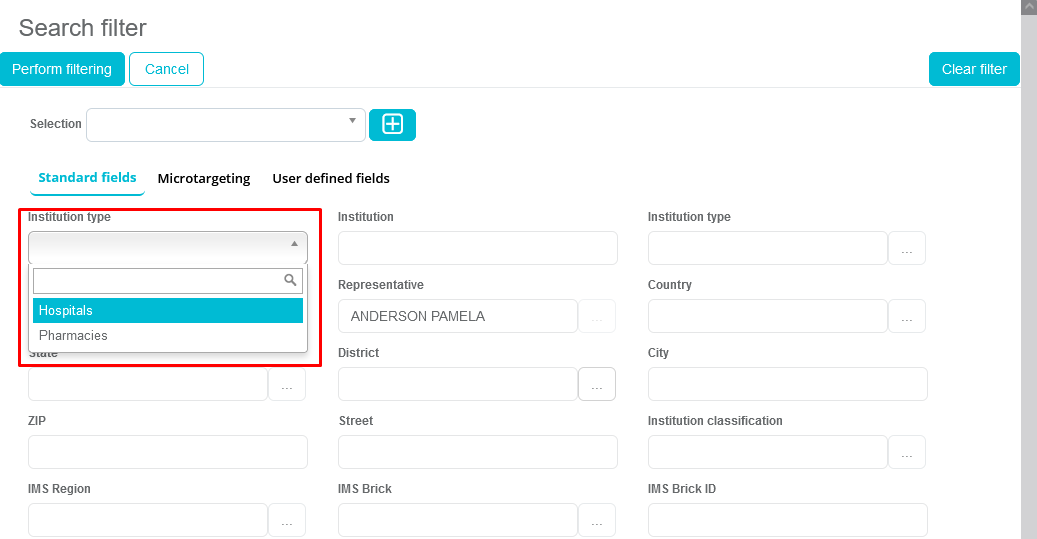The image size is (1037, 539).
Task: Open the Institution classification ellipsis button
Action: tap(906, 452)
